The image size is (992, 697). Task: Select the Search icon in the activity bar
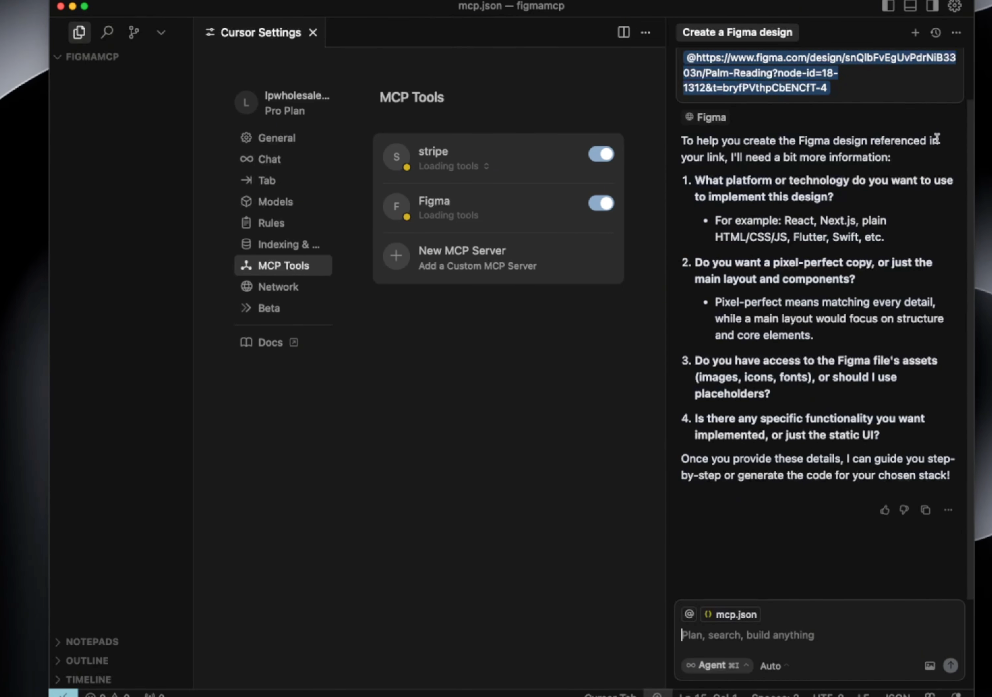coord(106,31)
